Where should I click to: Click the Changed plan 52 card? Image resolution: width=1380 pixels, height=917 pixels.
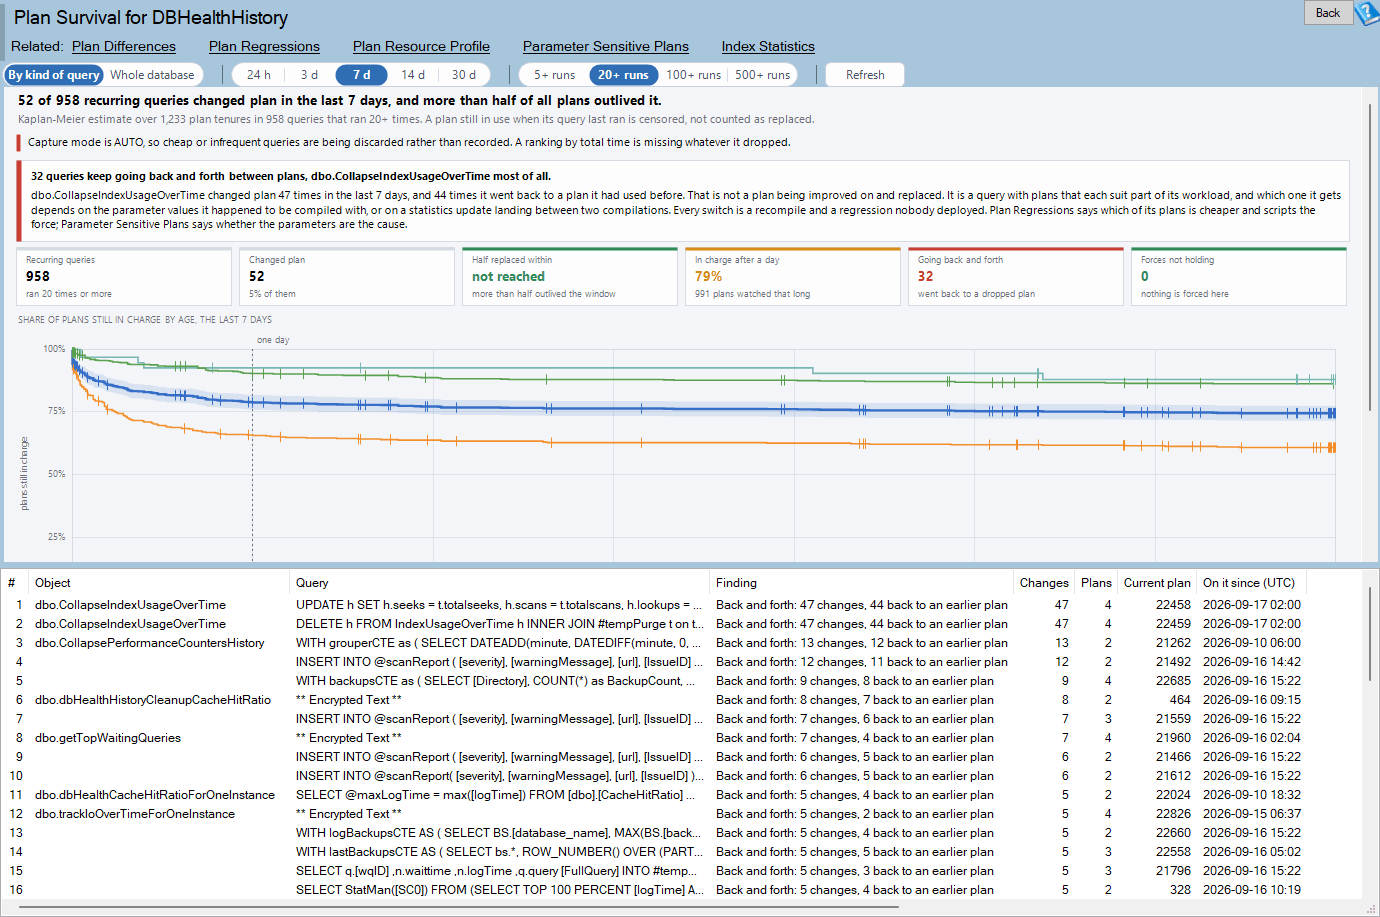347,276
